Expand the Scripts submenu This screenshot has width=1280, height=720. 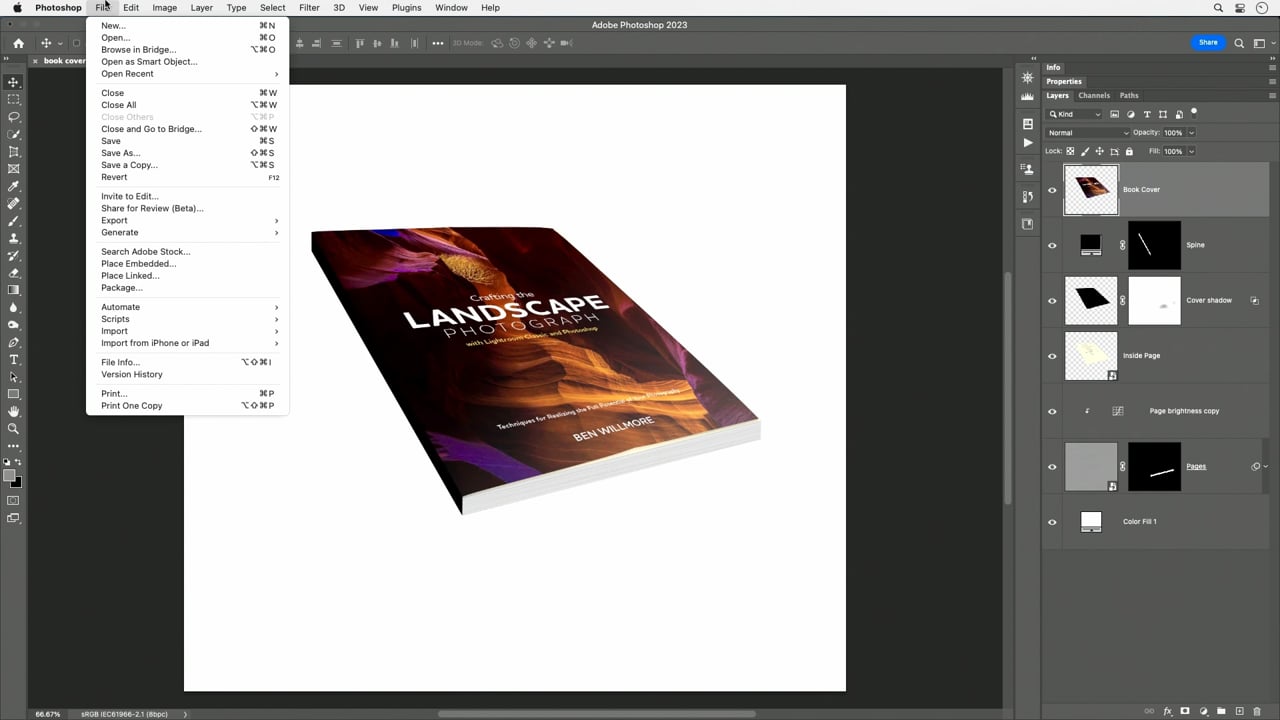(x=188, y=319)
